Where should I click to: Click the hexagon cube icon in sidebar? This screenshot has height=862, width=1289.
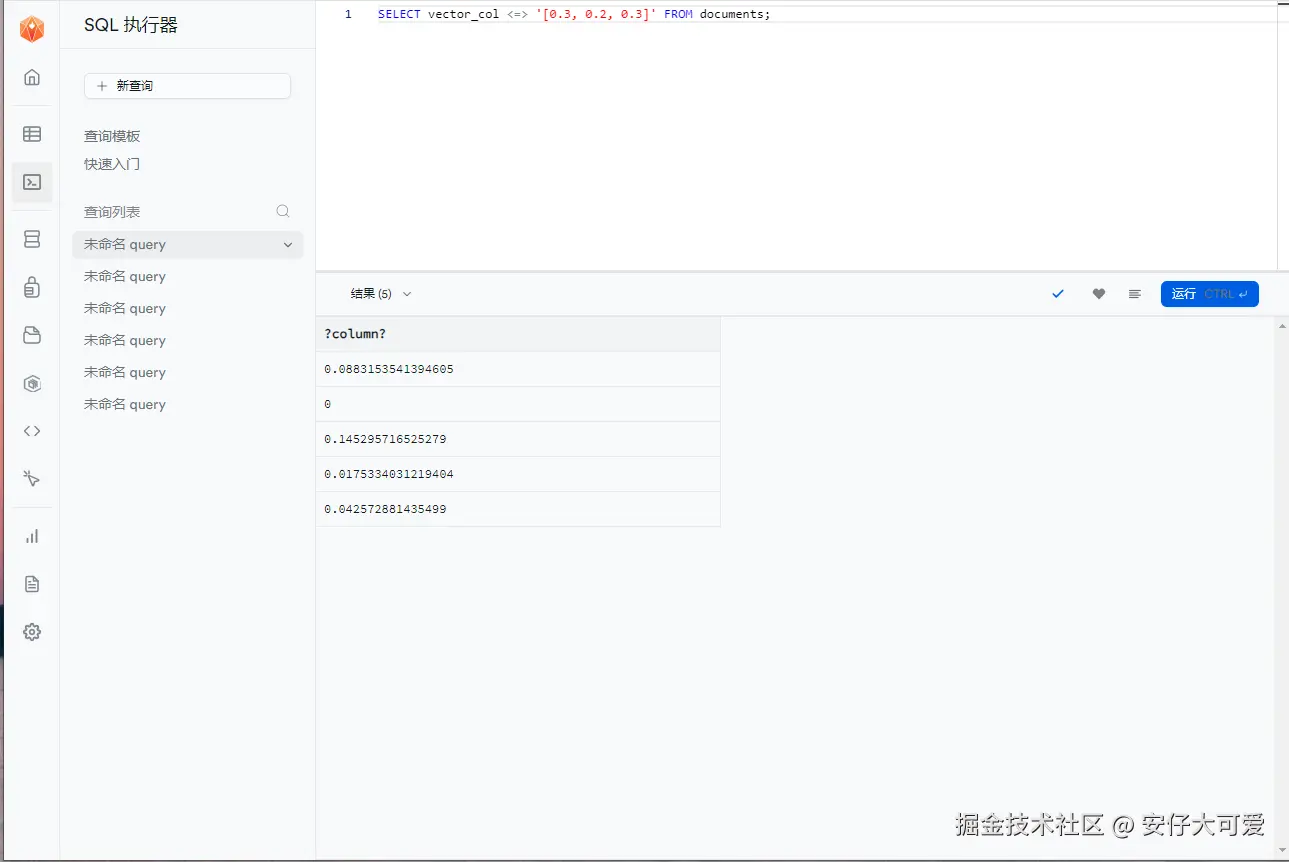click(x=32, y=383)
